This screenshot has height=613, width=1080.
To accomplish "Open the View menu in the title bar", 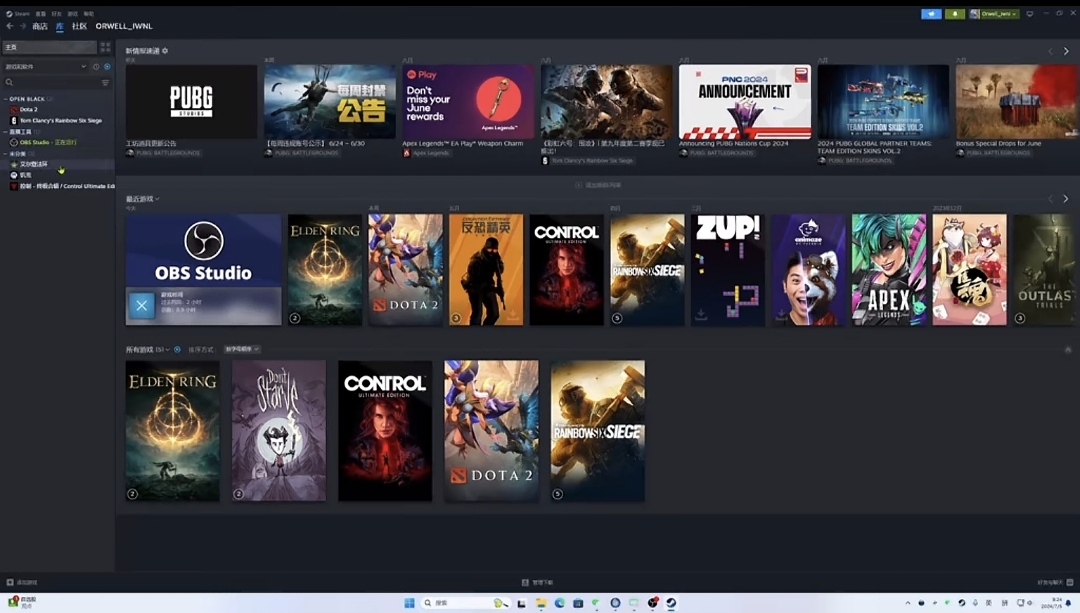I will pyautogui.click(x=41, y=14).
